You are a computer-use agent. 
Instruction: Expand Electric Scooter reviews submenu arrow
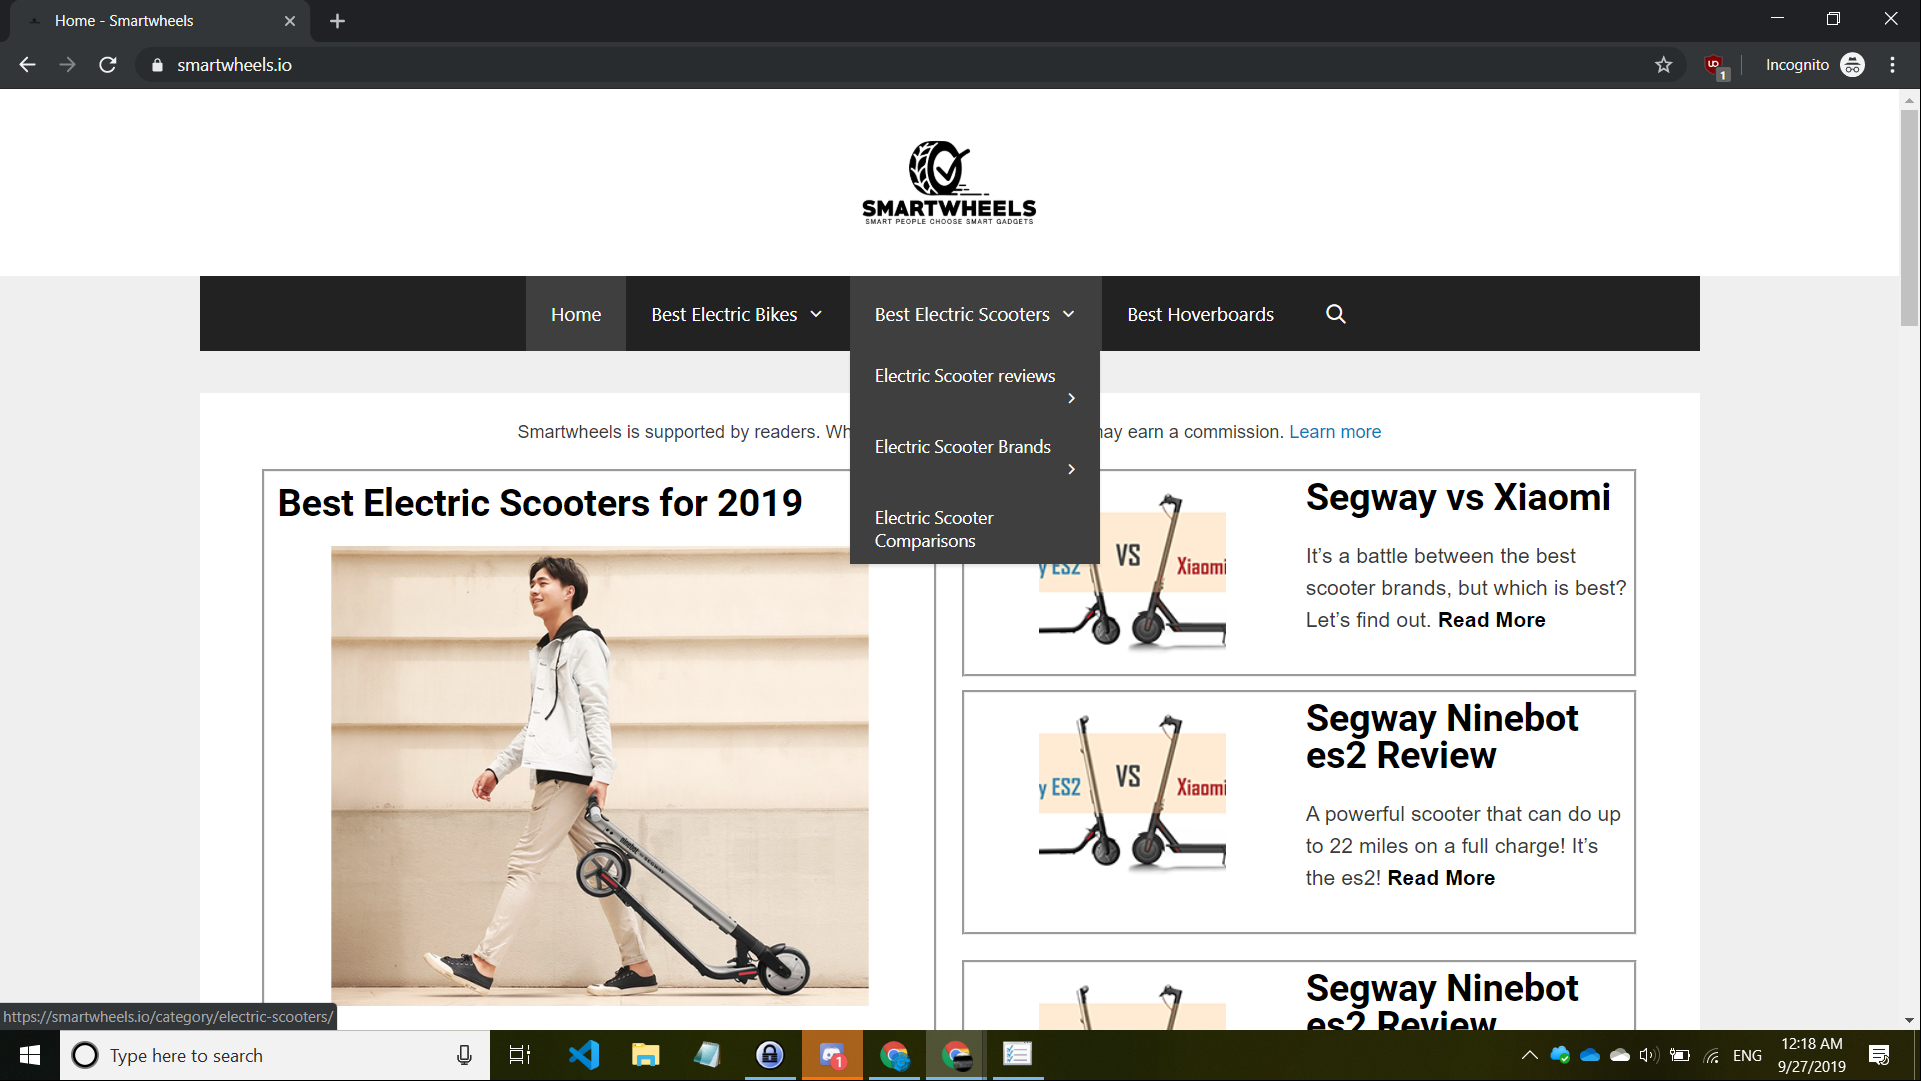pos(1071,398)
